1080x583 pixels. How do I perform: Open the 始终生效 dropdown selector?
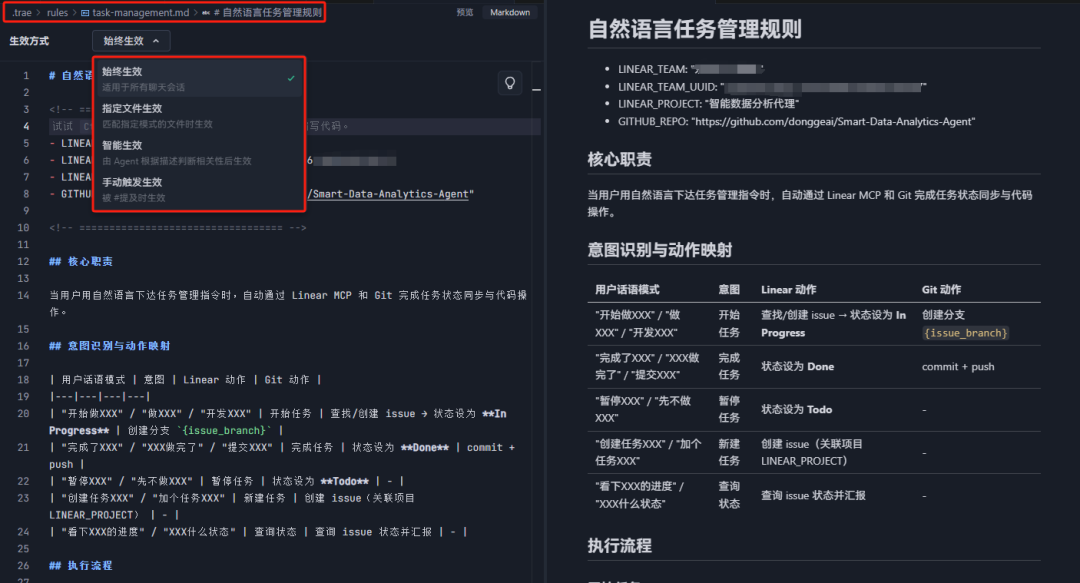pos(131,41)
